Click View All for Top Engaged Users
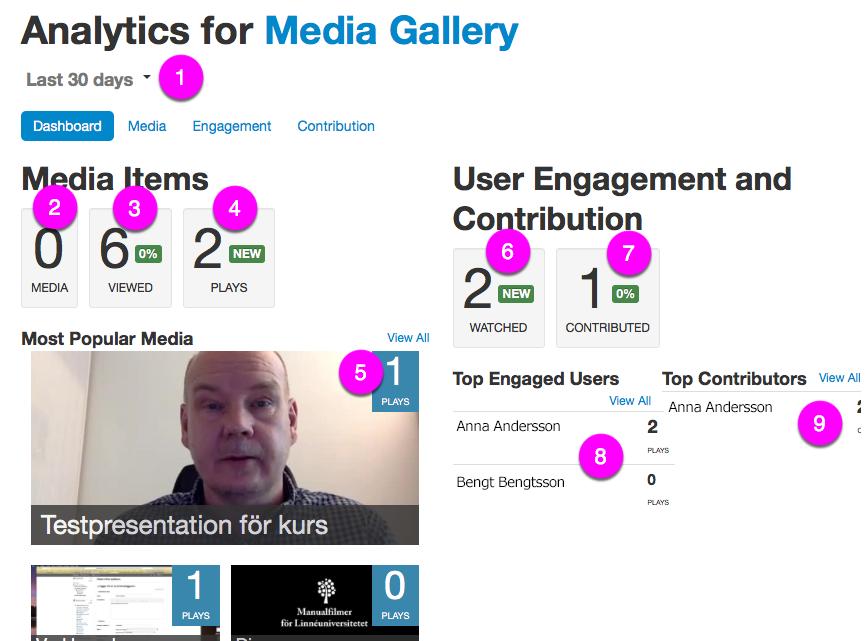The height and width of the screenshot is (641, 867). click(x=630, y=400)
